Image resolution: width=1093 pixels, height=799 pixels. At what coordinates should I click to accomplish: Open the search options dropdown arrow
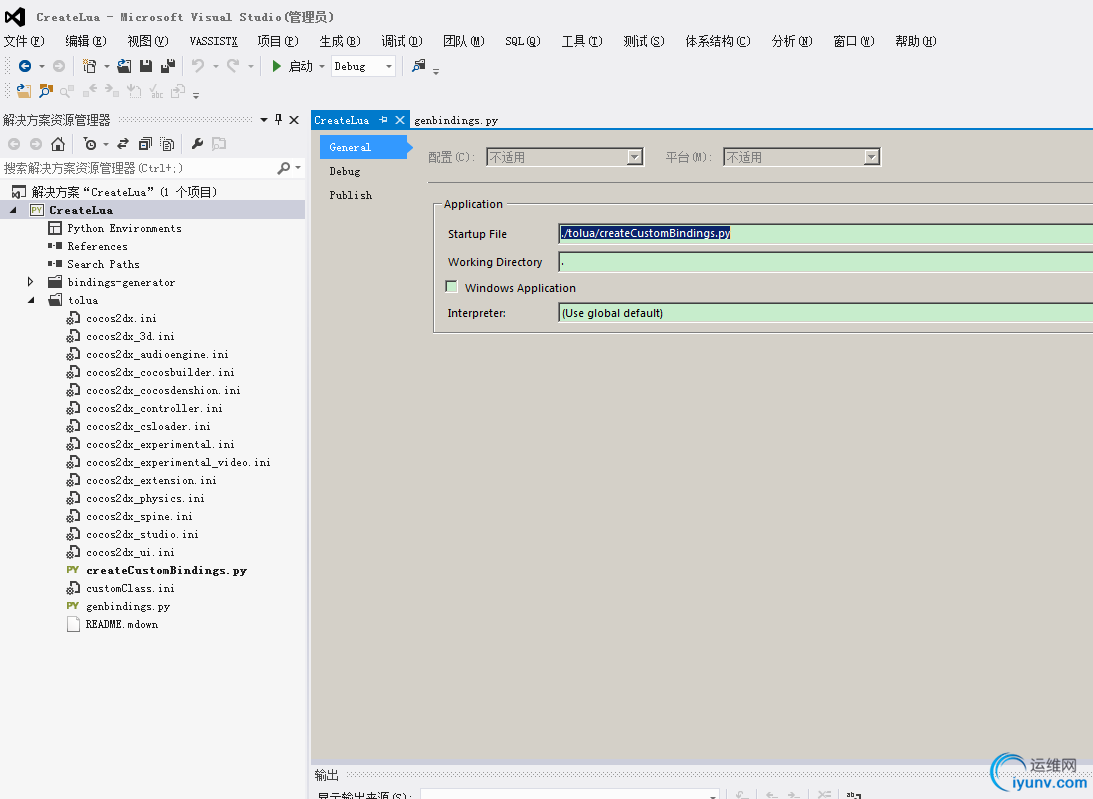298,168
